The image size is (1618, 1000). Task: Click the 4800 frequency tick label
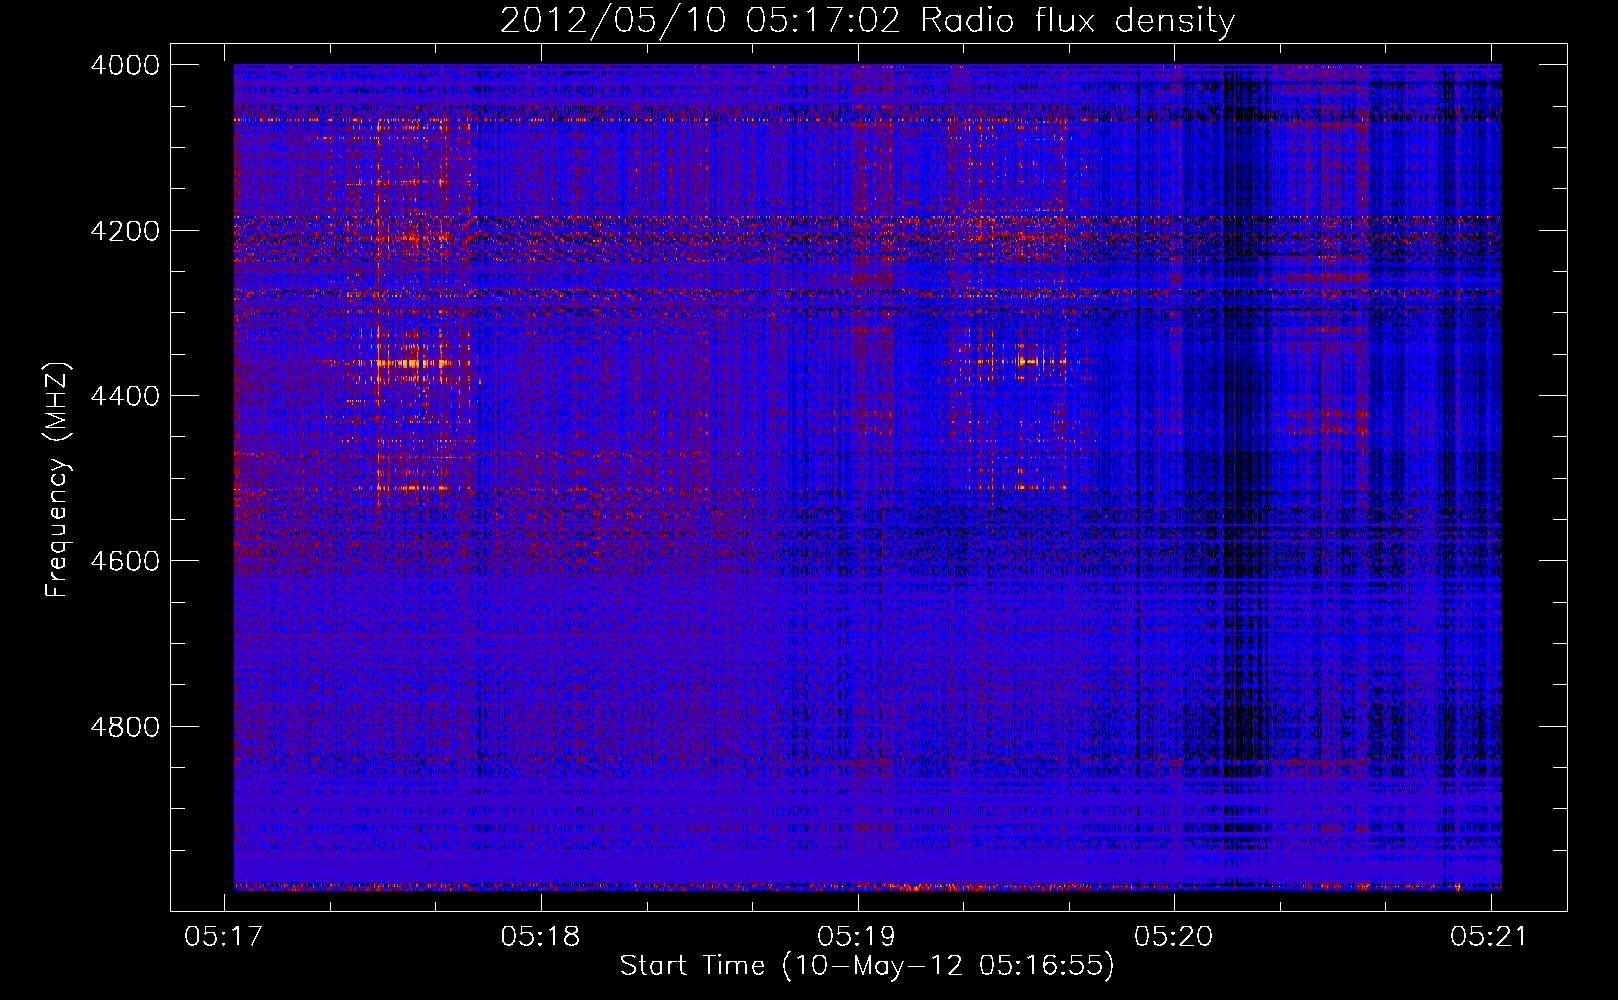coord(125,726)
